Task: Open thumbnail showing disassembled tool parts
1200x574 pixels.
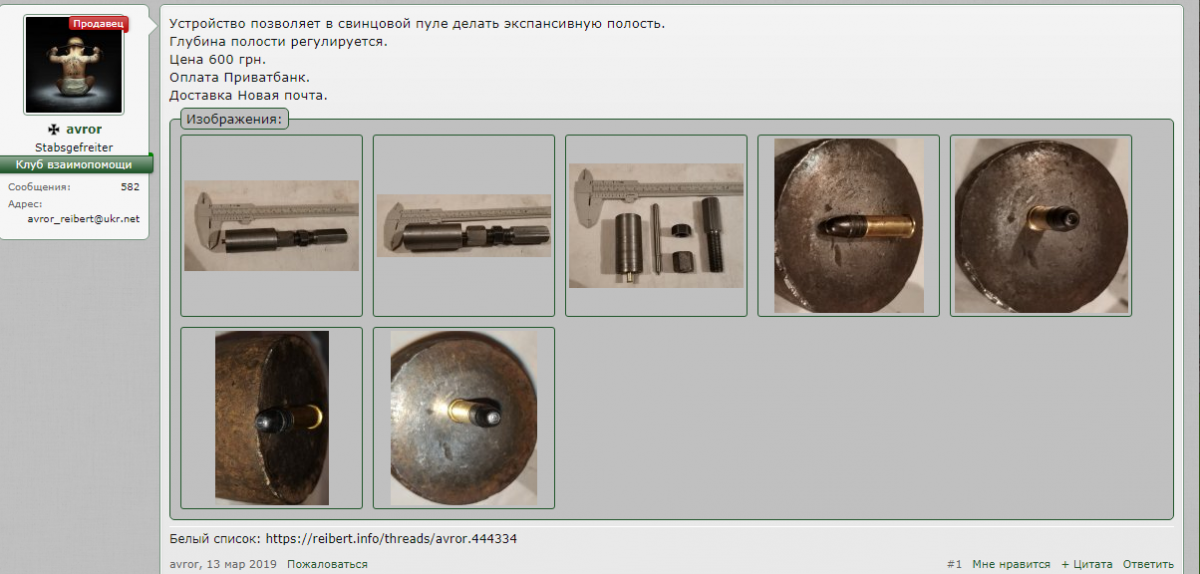Action: 656,226
